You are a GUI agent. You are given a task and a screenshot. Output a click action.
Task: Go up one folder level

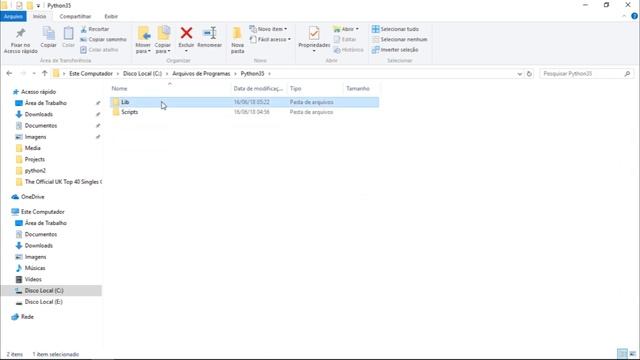44,73
